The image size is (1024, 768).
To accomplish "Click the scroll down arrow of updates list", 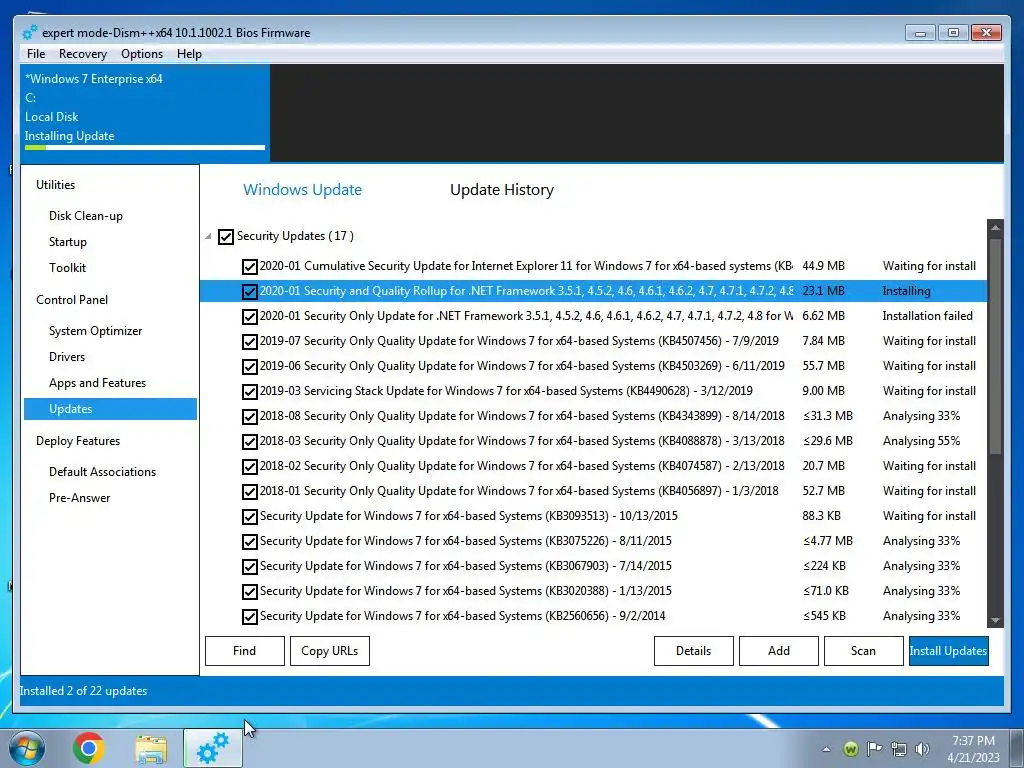I will click(x=995, y=620).
